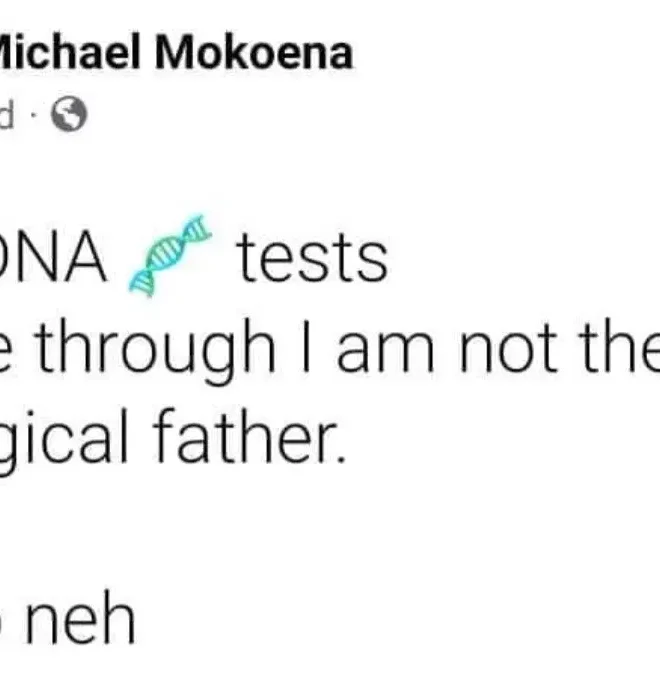Click the word 'neh' at the bottom
The height and width of the screenshot is (689, 660).
[78, 620]
